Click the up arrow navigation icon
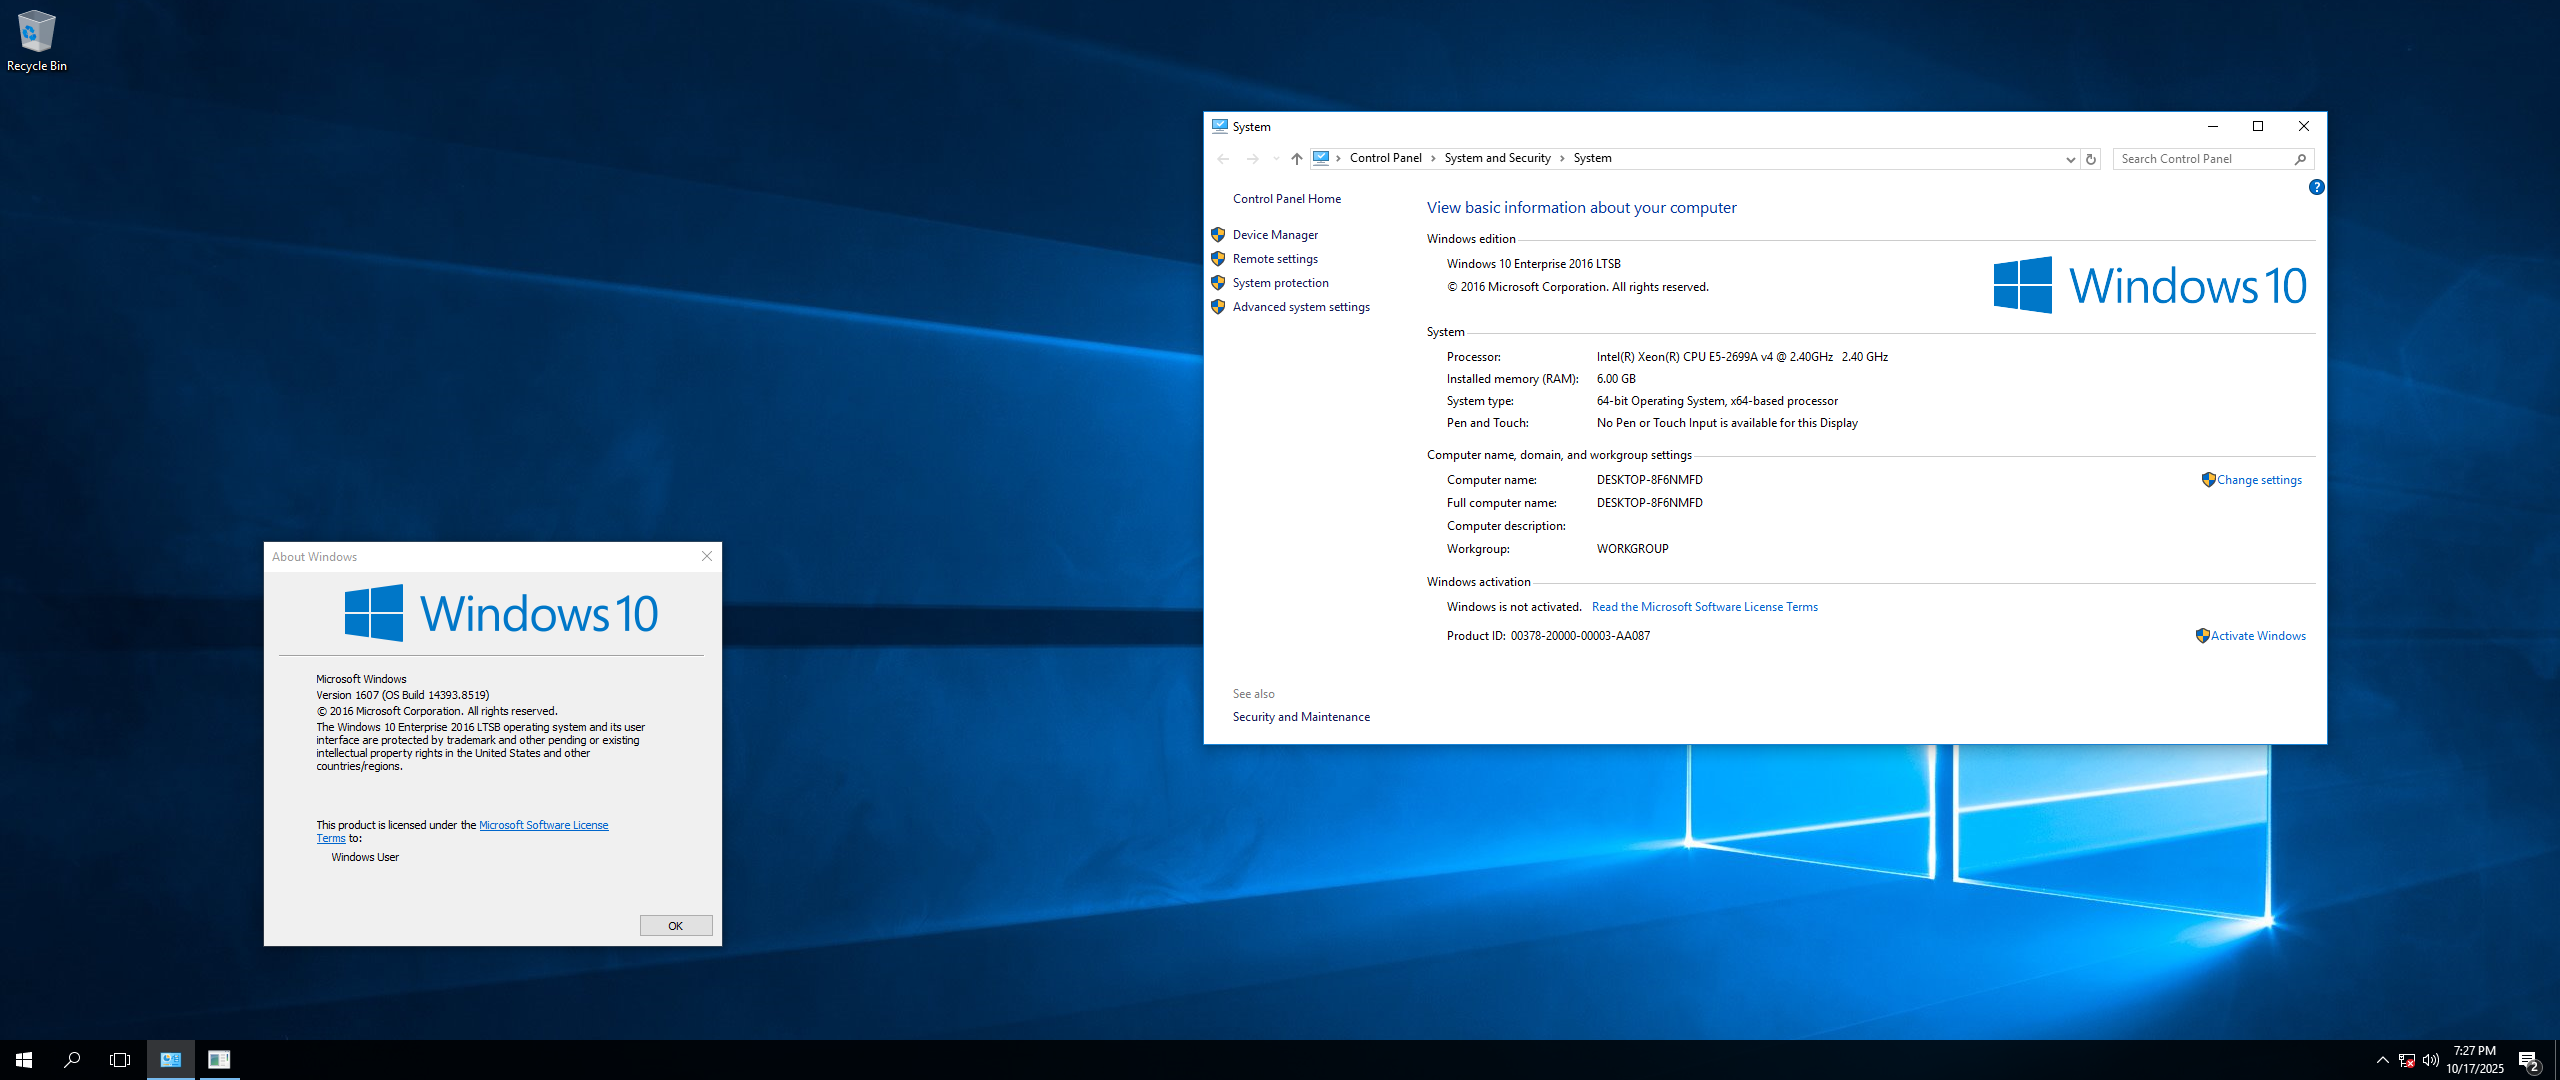 click(x=1296, y=159)
